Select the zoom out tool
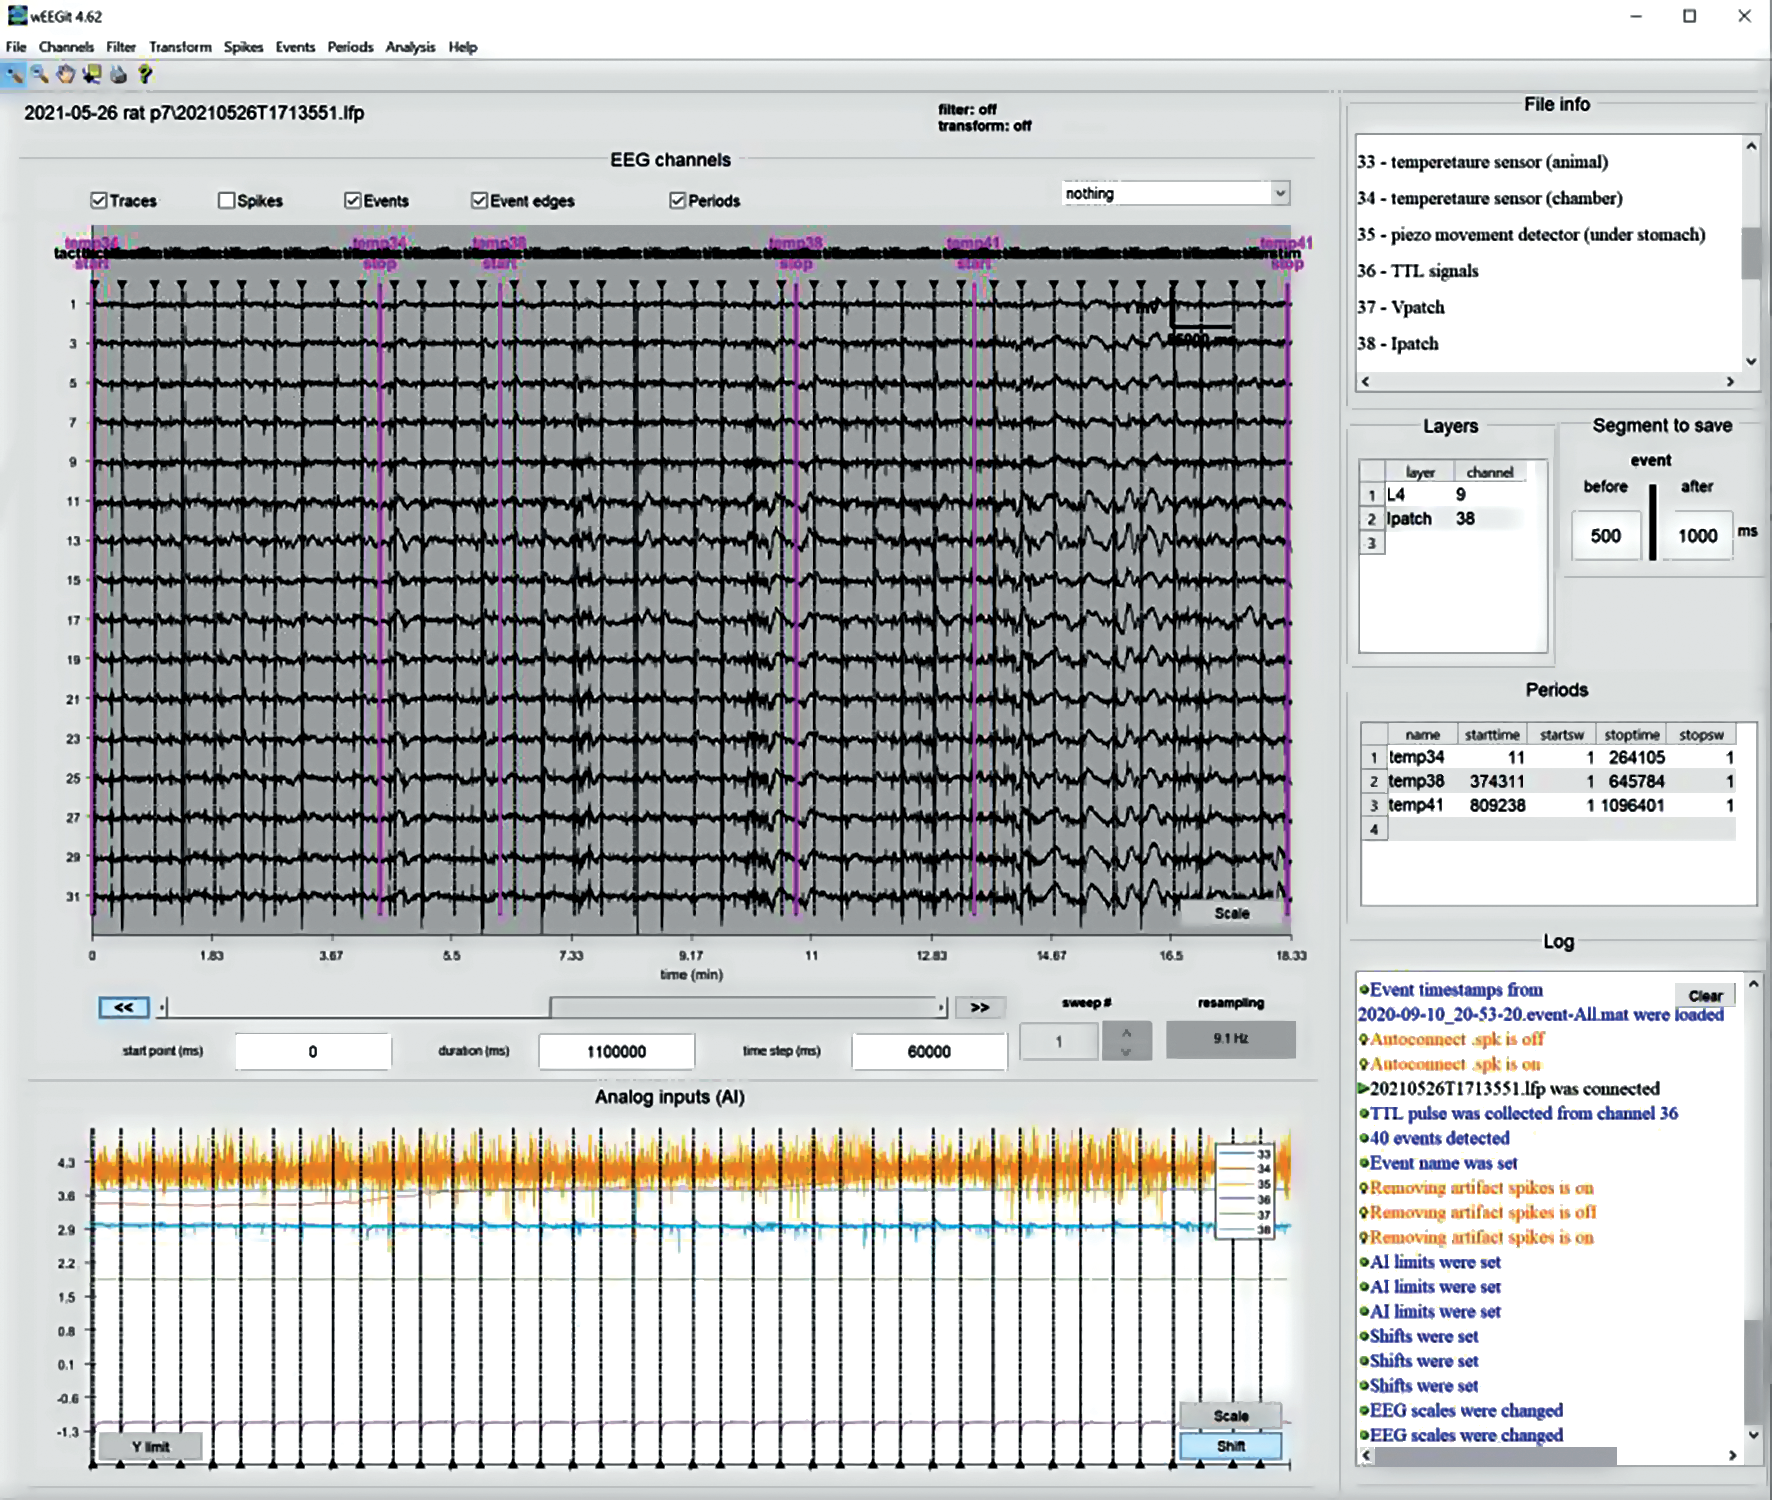Viewport: 1772px width, 1500px height. point(40,74)
